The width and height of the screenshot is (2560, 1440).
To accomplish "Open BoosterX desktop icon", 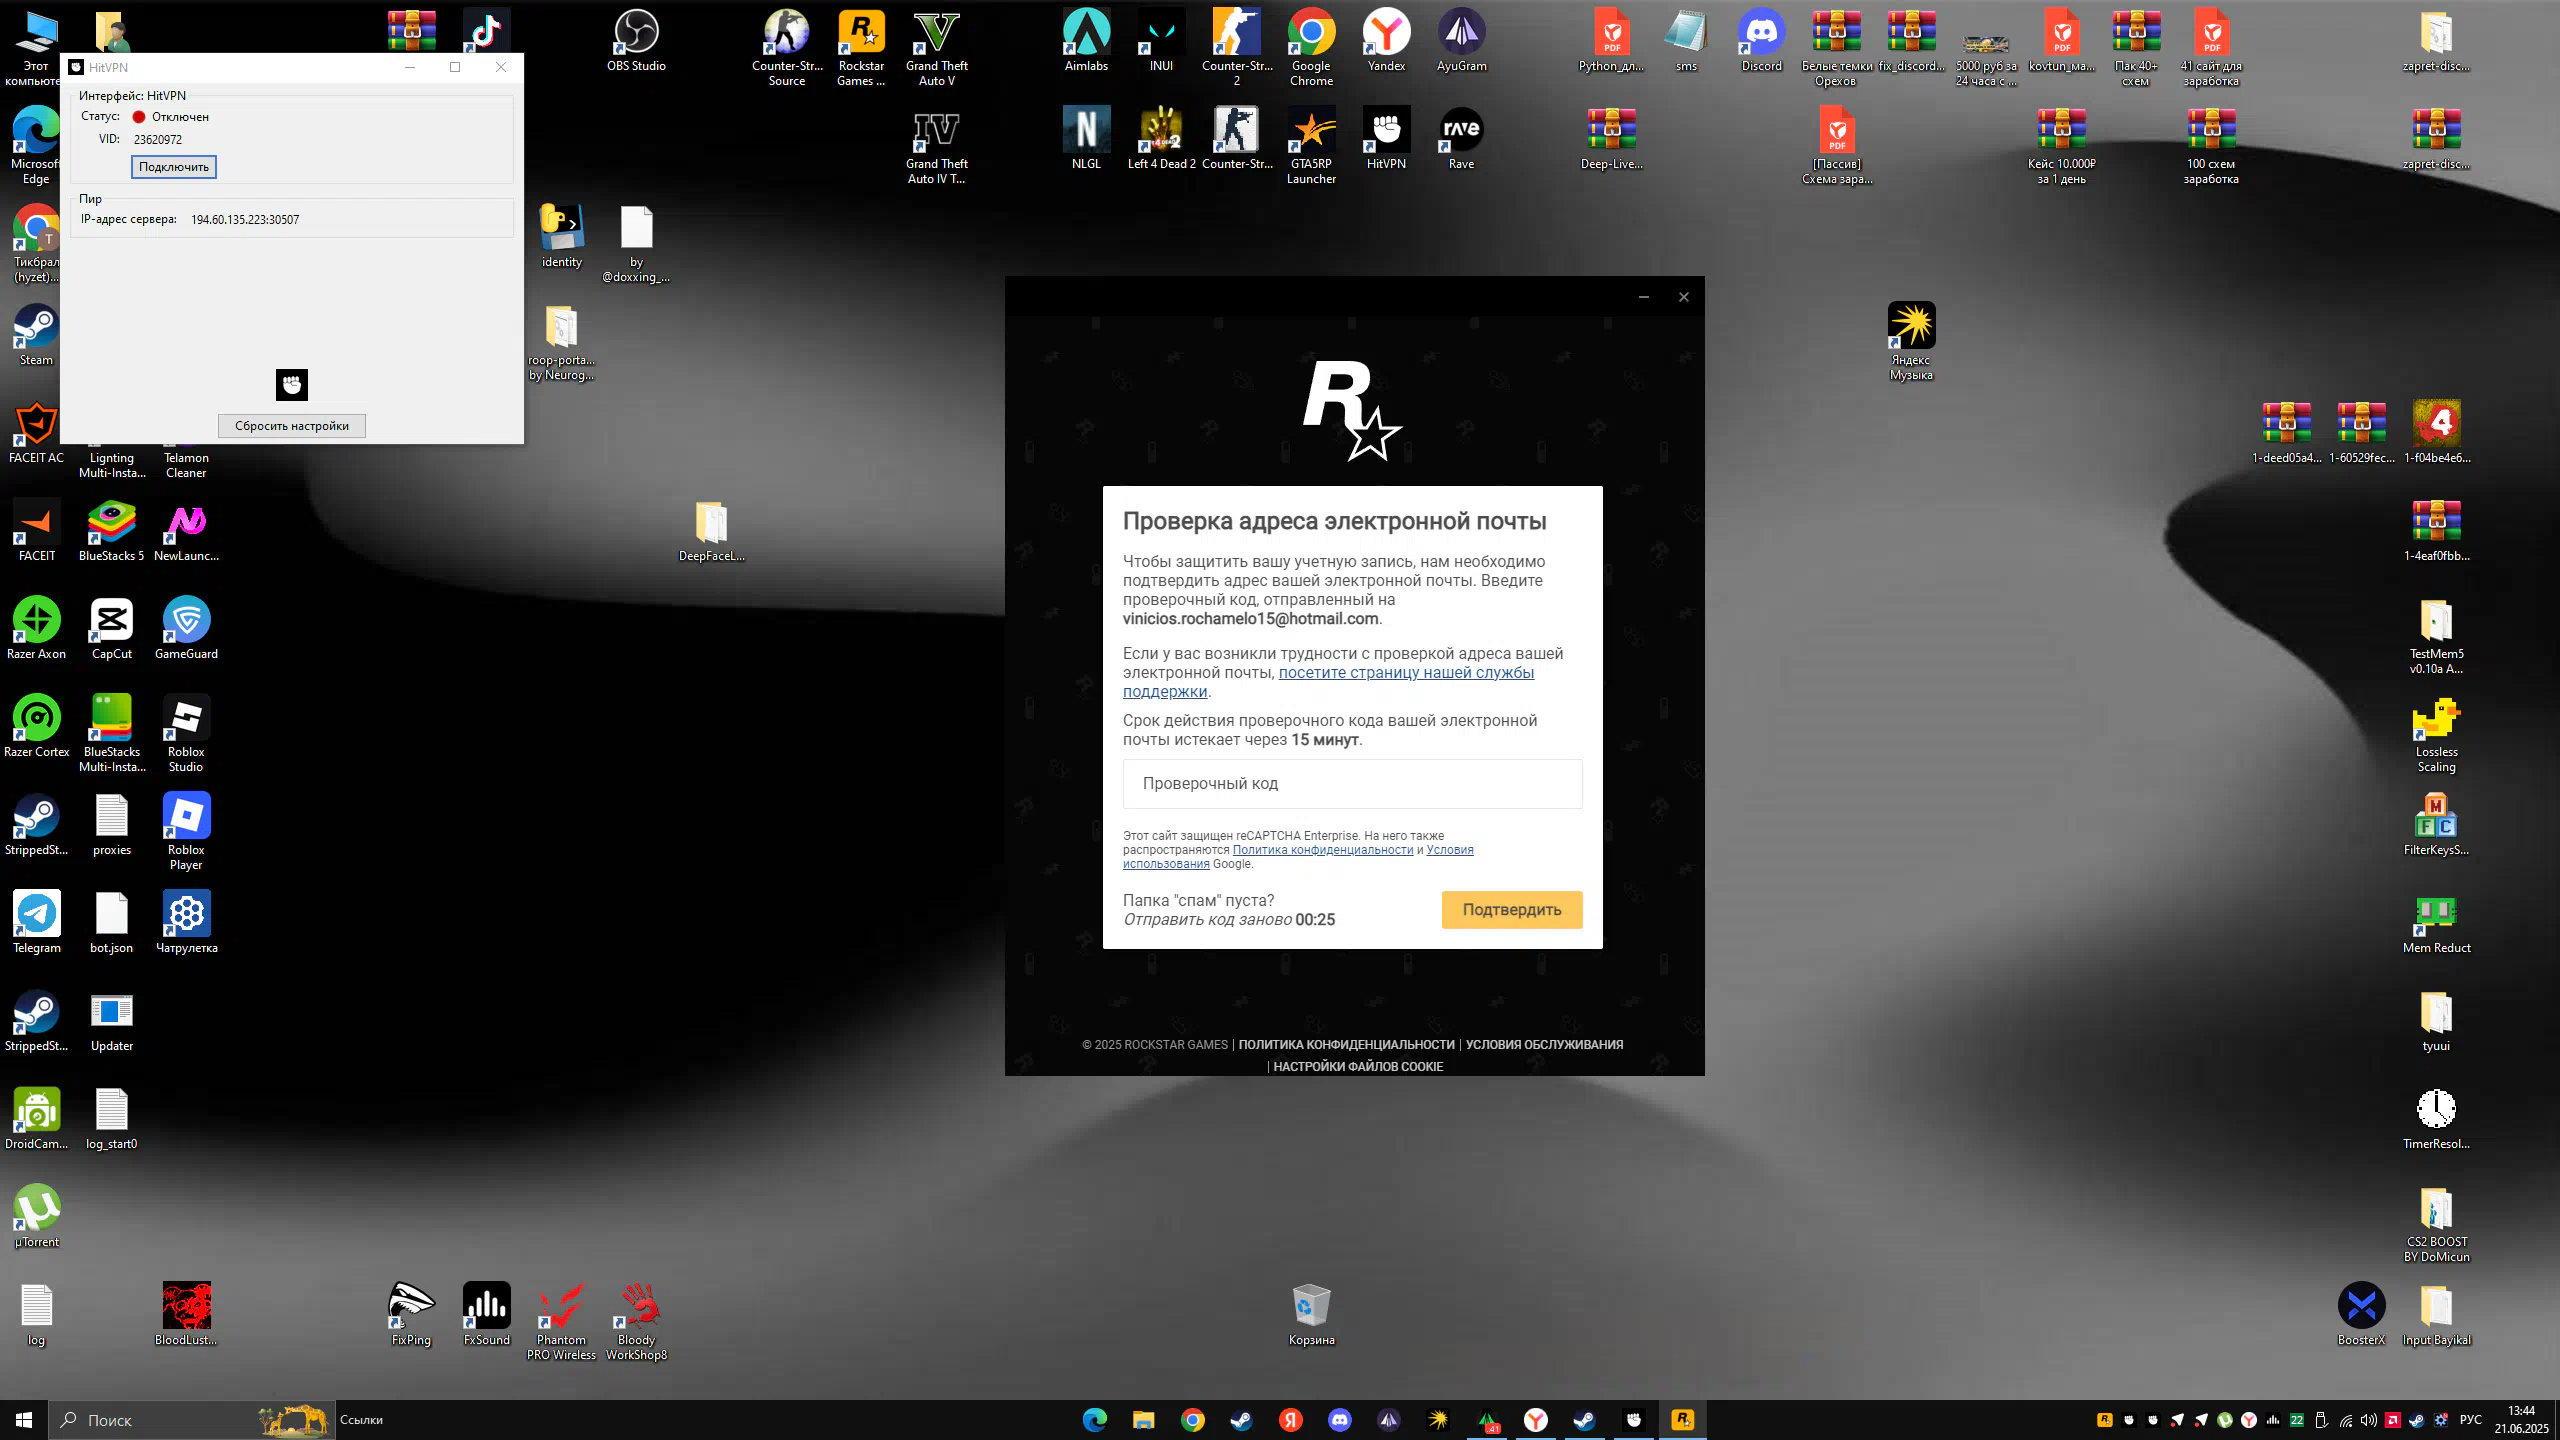I will (2361, 1315).
